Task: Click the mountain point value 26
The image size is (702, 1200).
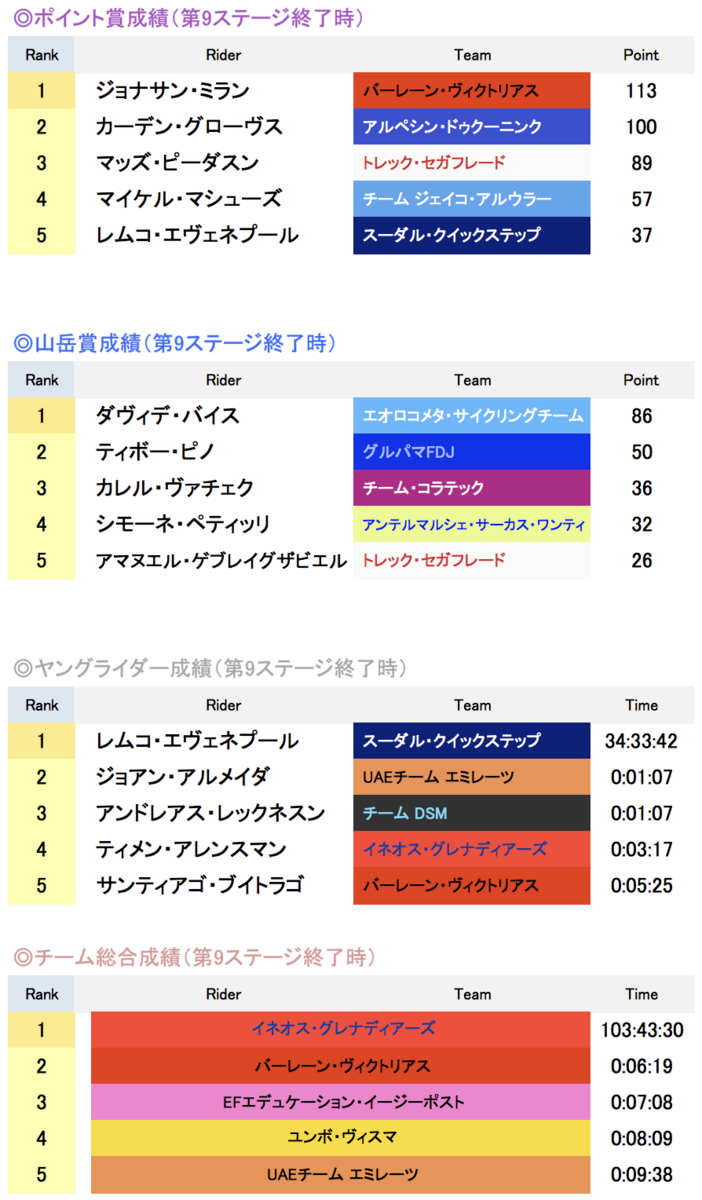Action: [x=641, y=560]
